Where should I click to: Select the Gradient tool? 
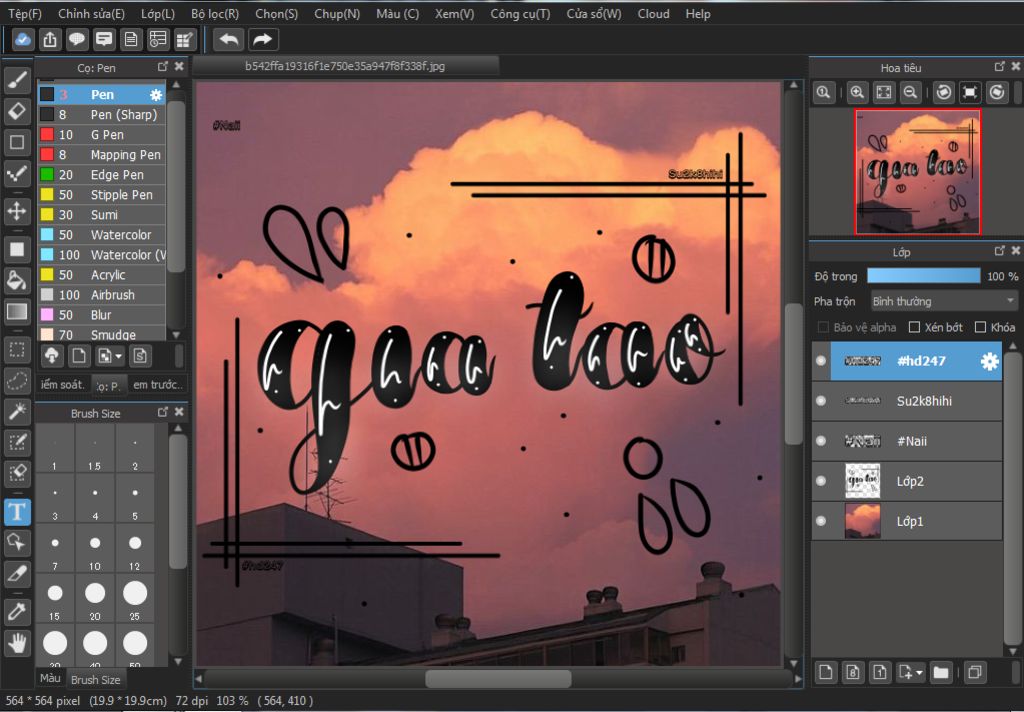pyautogui.click(x=17, y=312)
